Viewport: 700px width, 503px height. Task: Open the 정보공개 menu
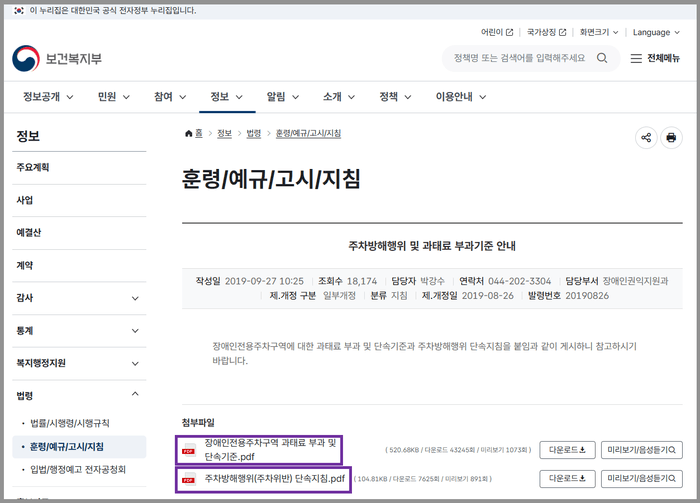51,97
